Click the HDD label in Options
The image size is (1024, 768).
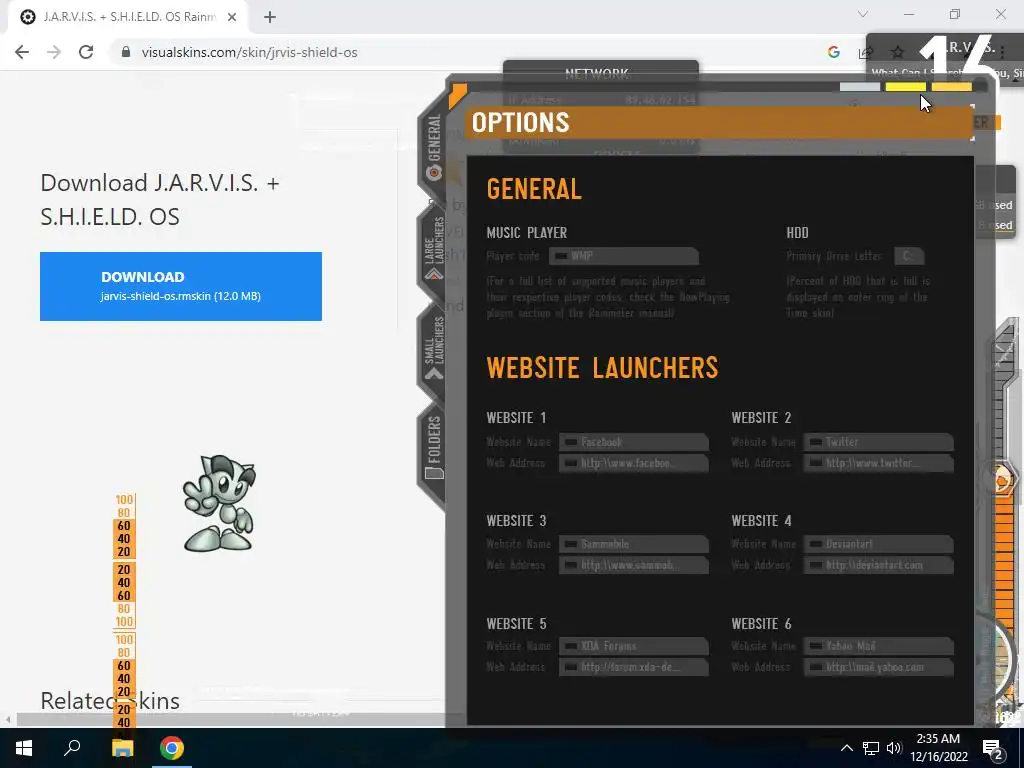tap(797, 232)
